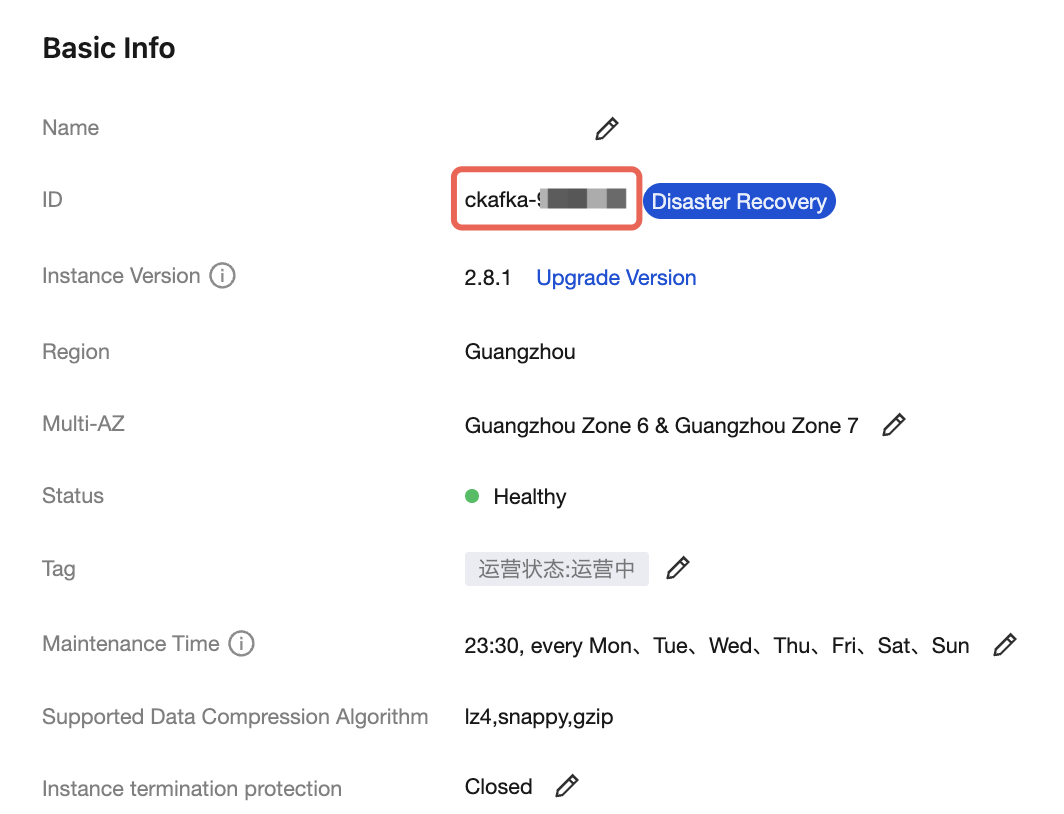The image size is (1064, 814).
Task: Click the Healthy status text
Action: click(x=530, y=497)
